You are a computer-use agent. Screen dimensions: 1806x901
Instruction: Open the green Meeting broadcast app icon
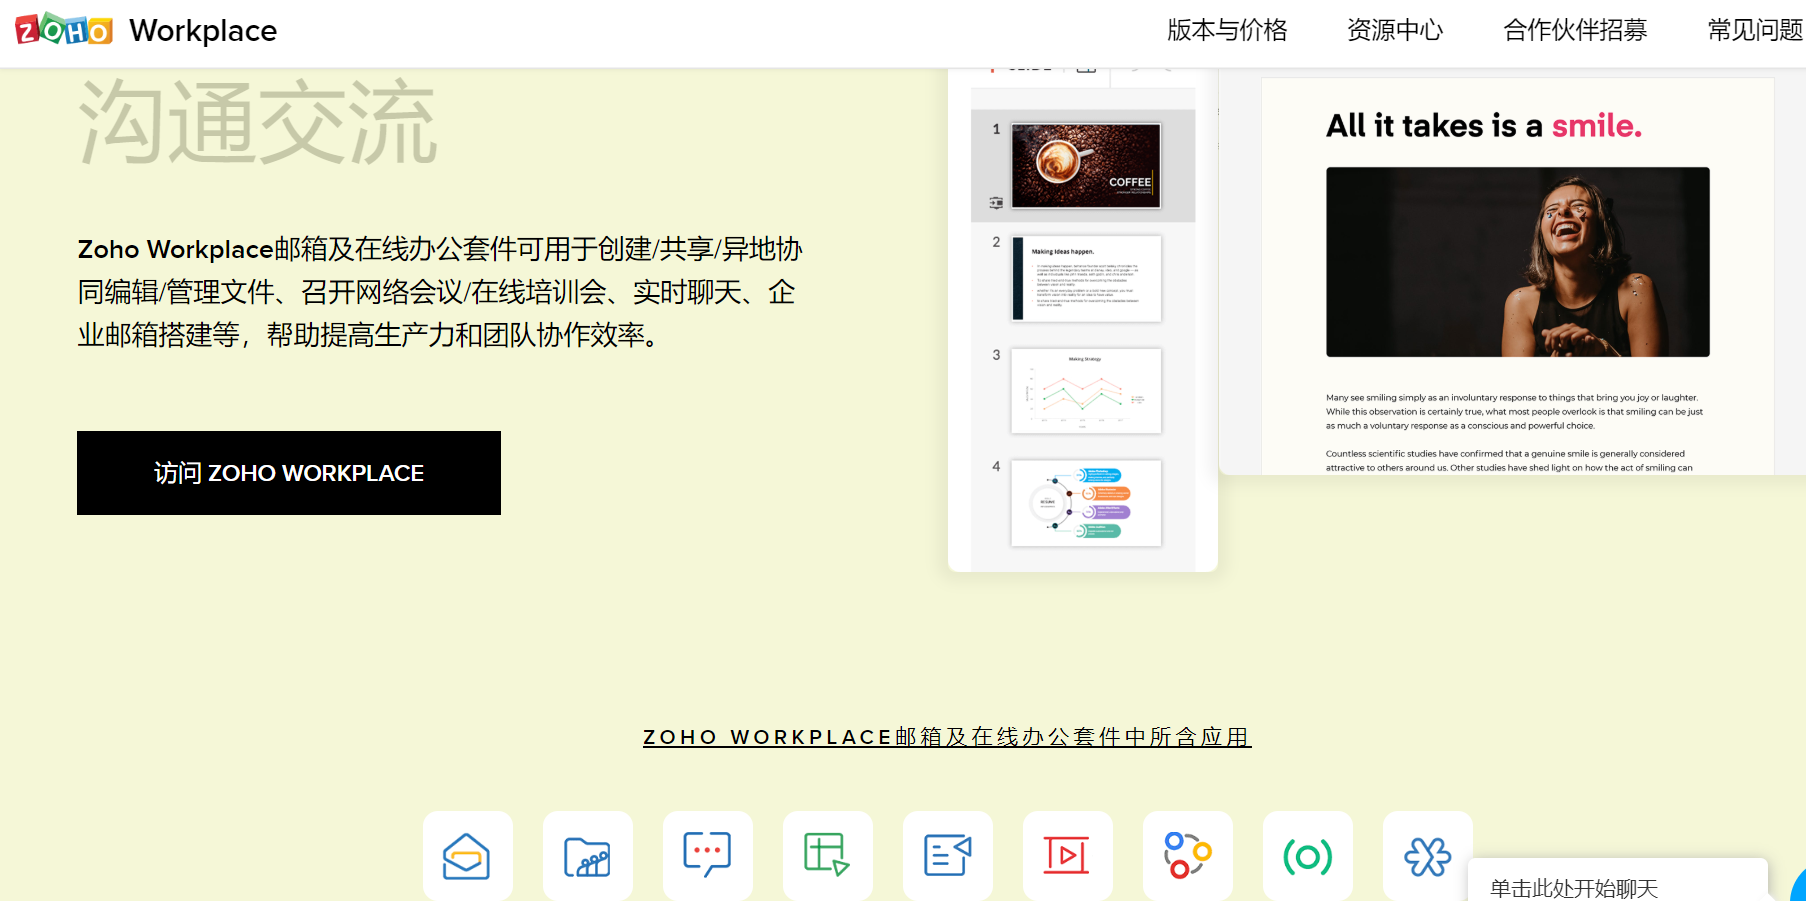pyautogui.click(x=1307, y=856)
